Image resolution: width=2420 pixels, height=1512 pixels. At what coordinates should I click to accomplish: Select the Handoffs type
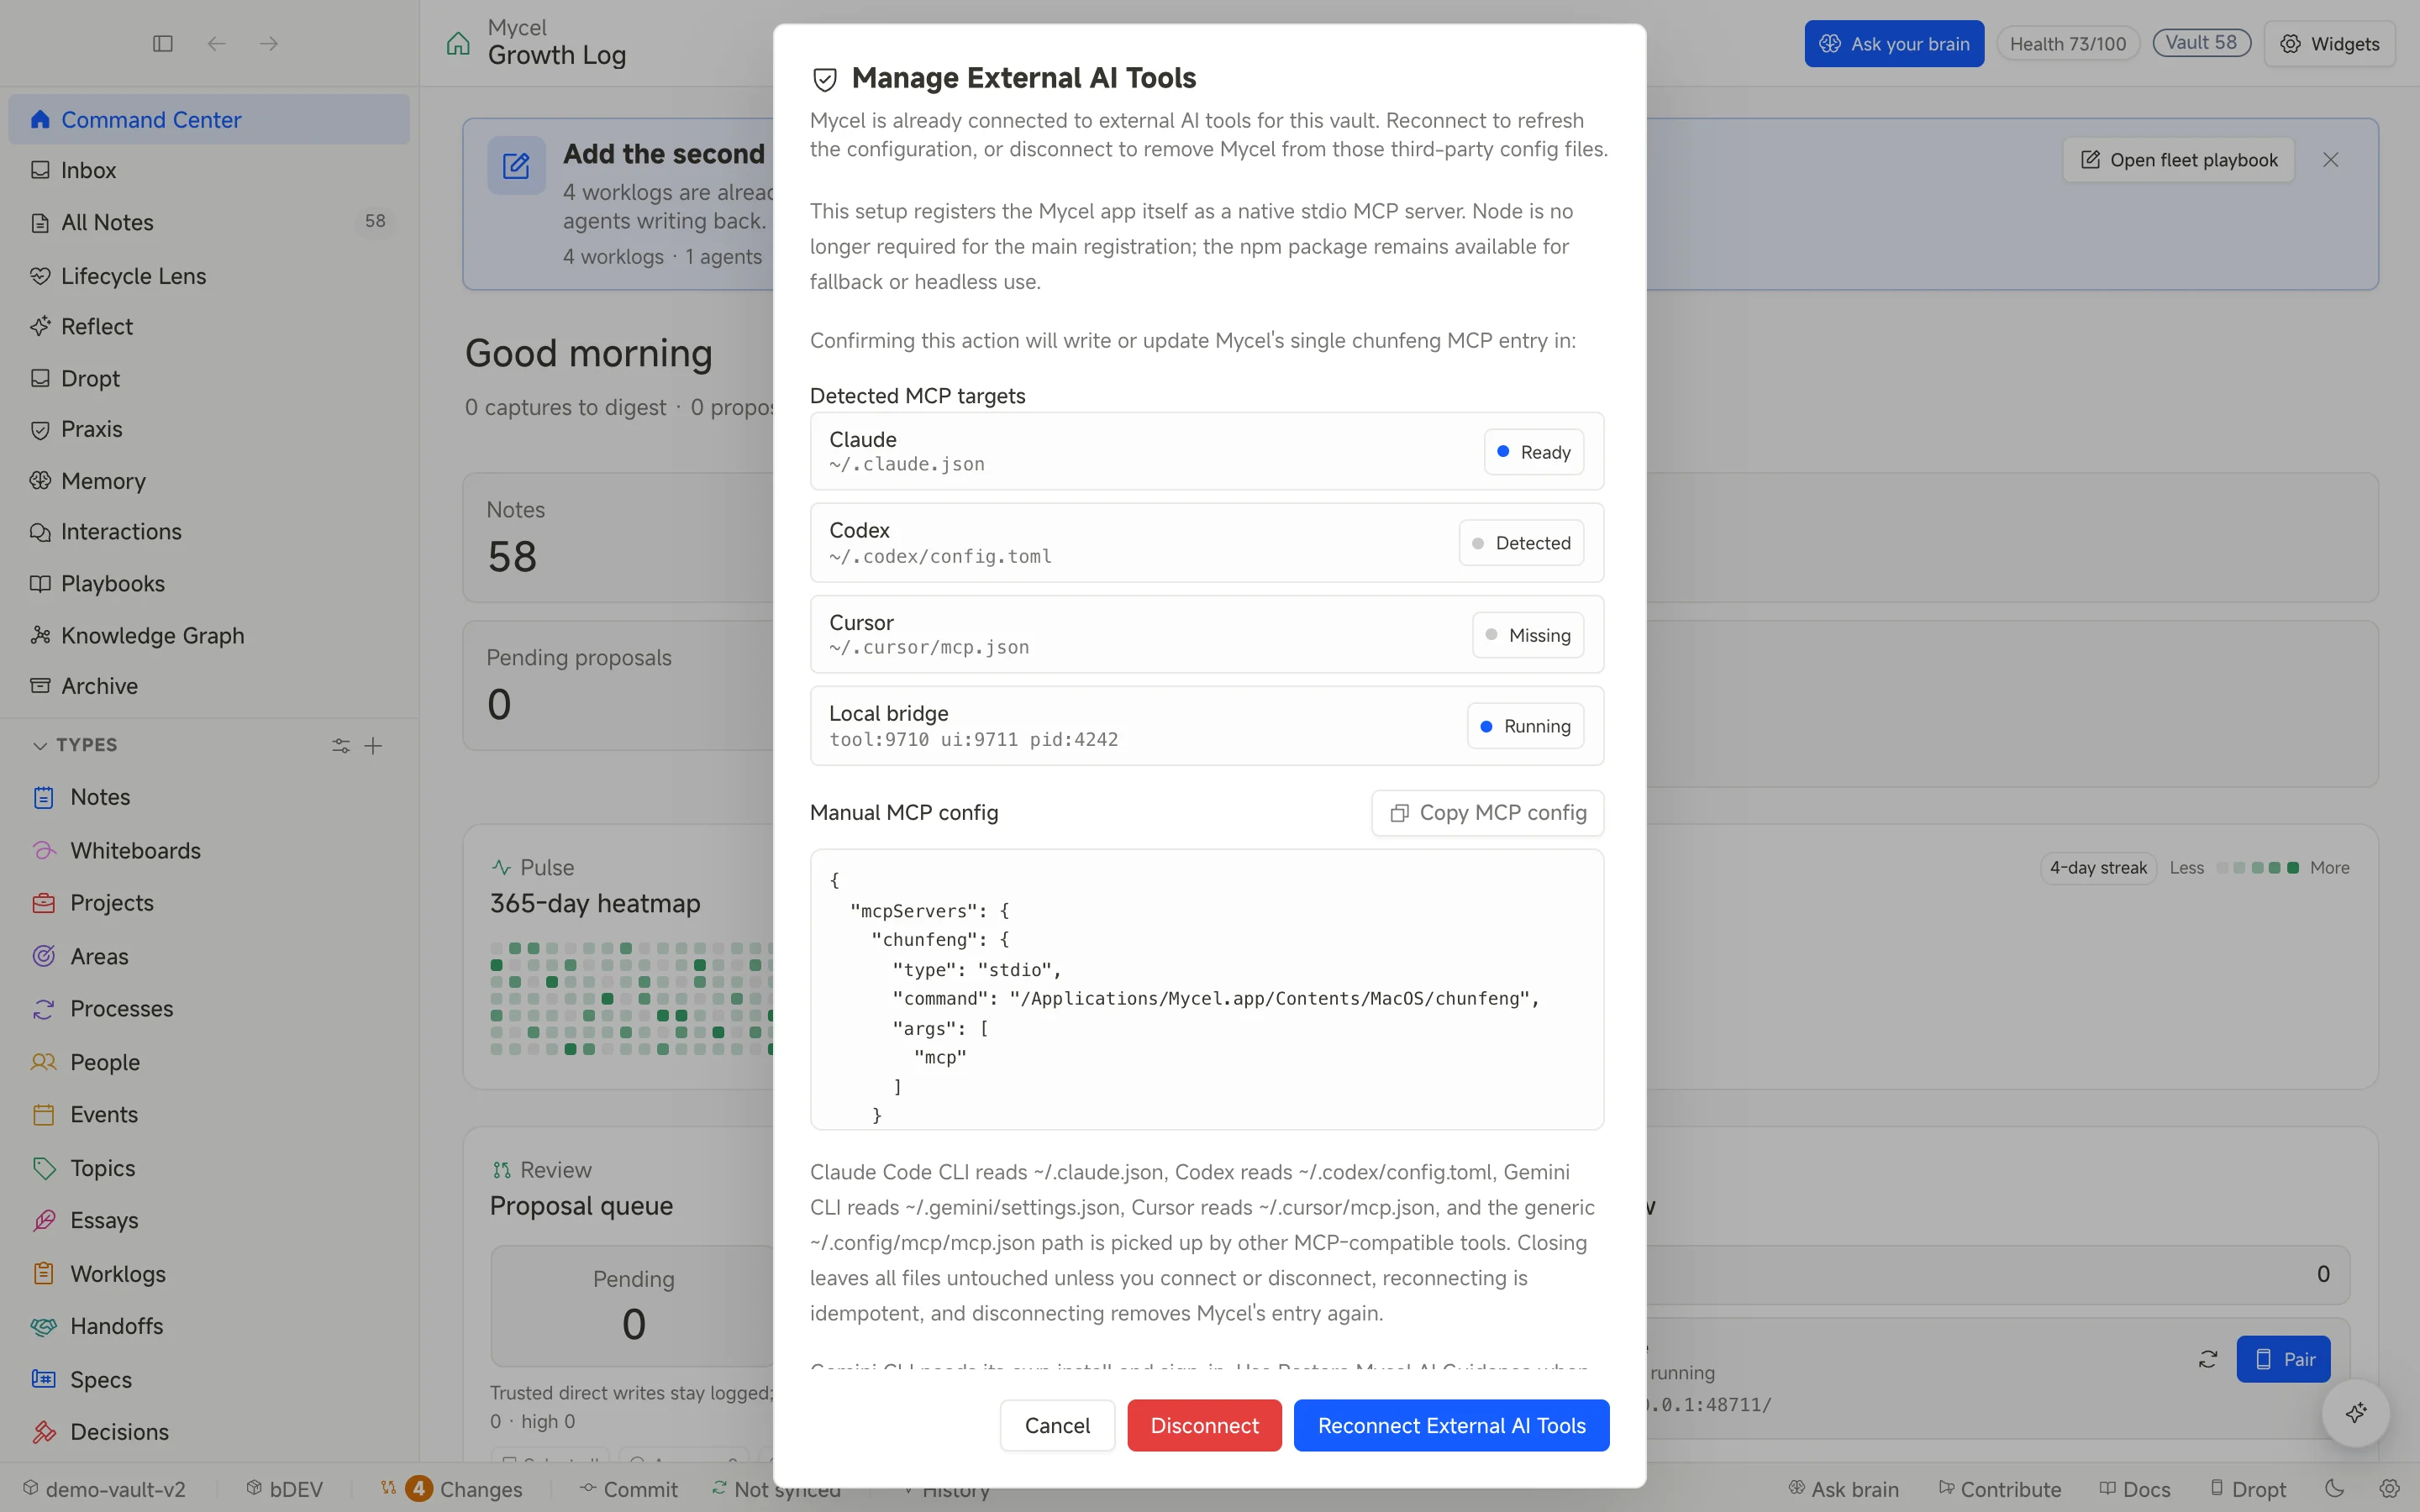point(209,1327)
